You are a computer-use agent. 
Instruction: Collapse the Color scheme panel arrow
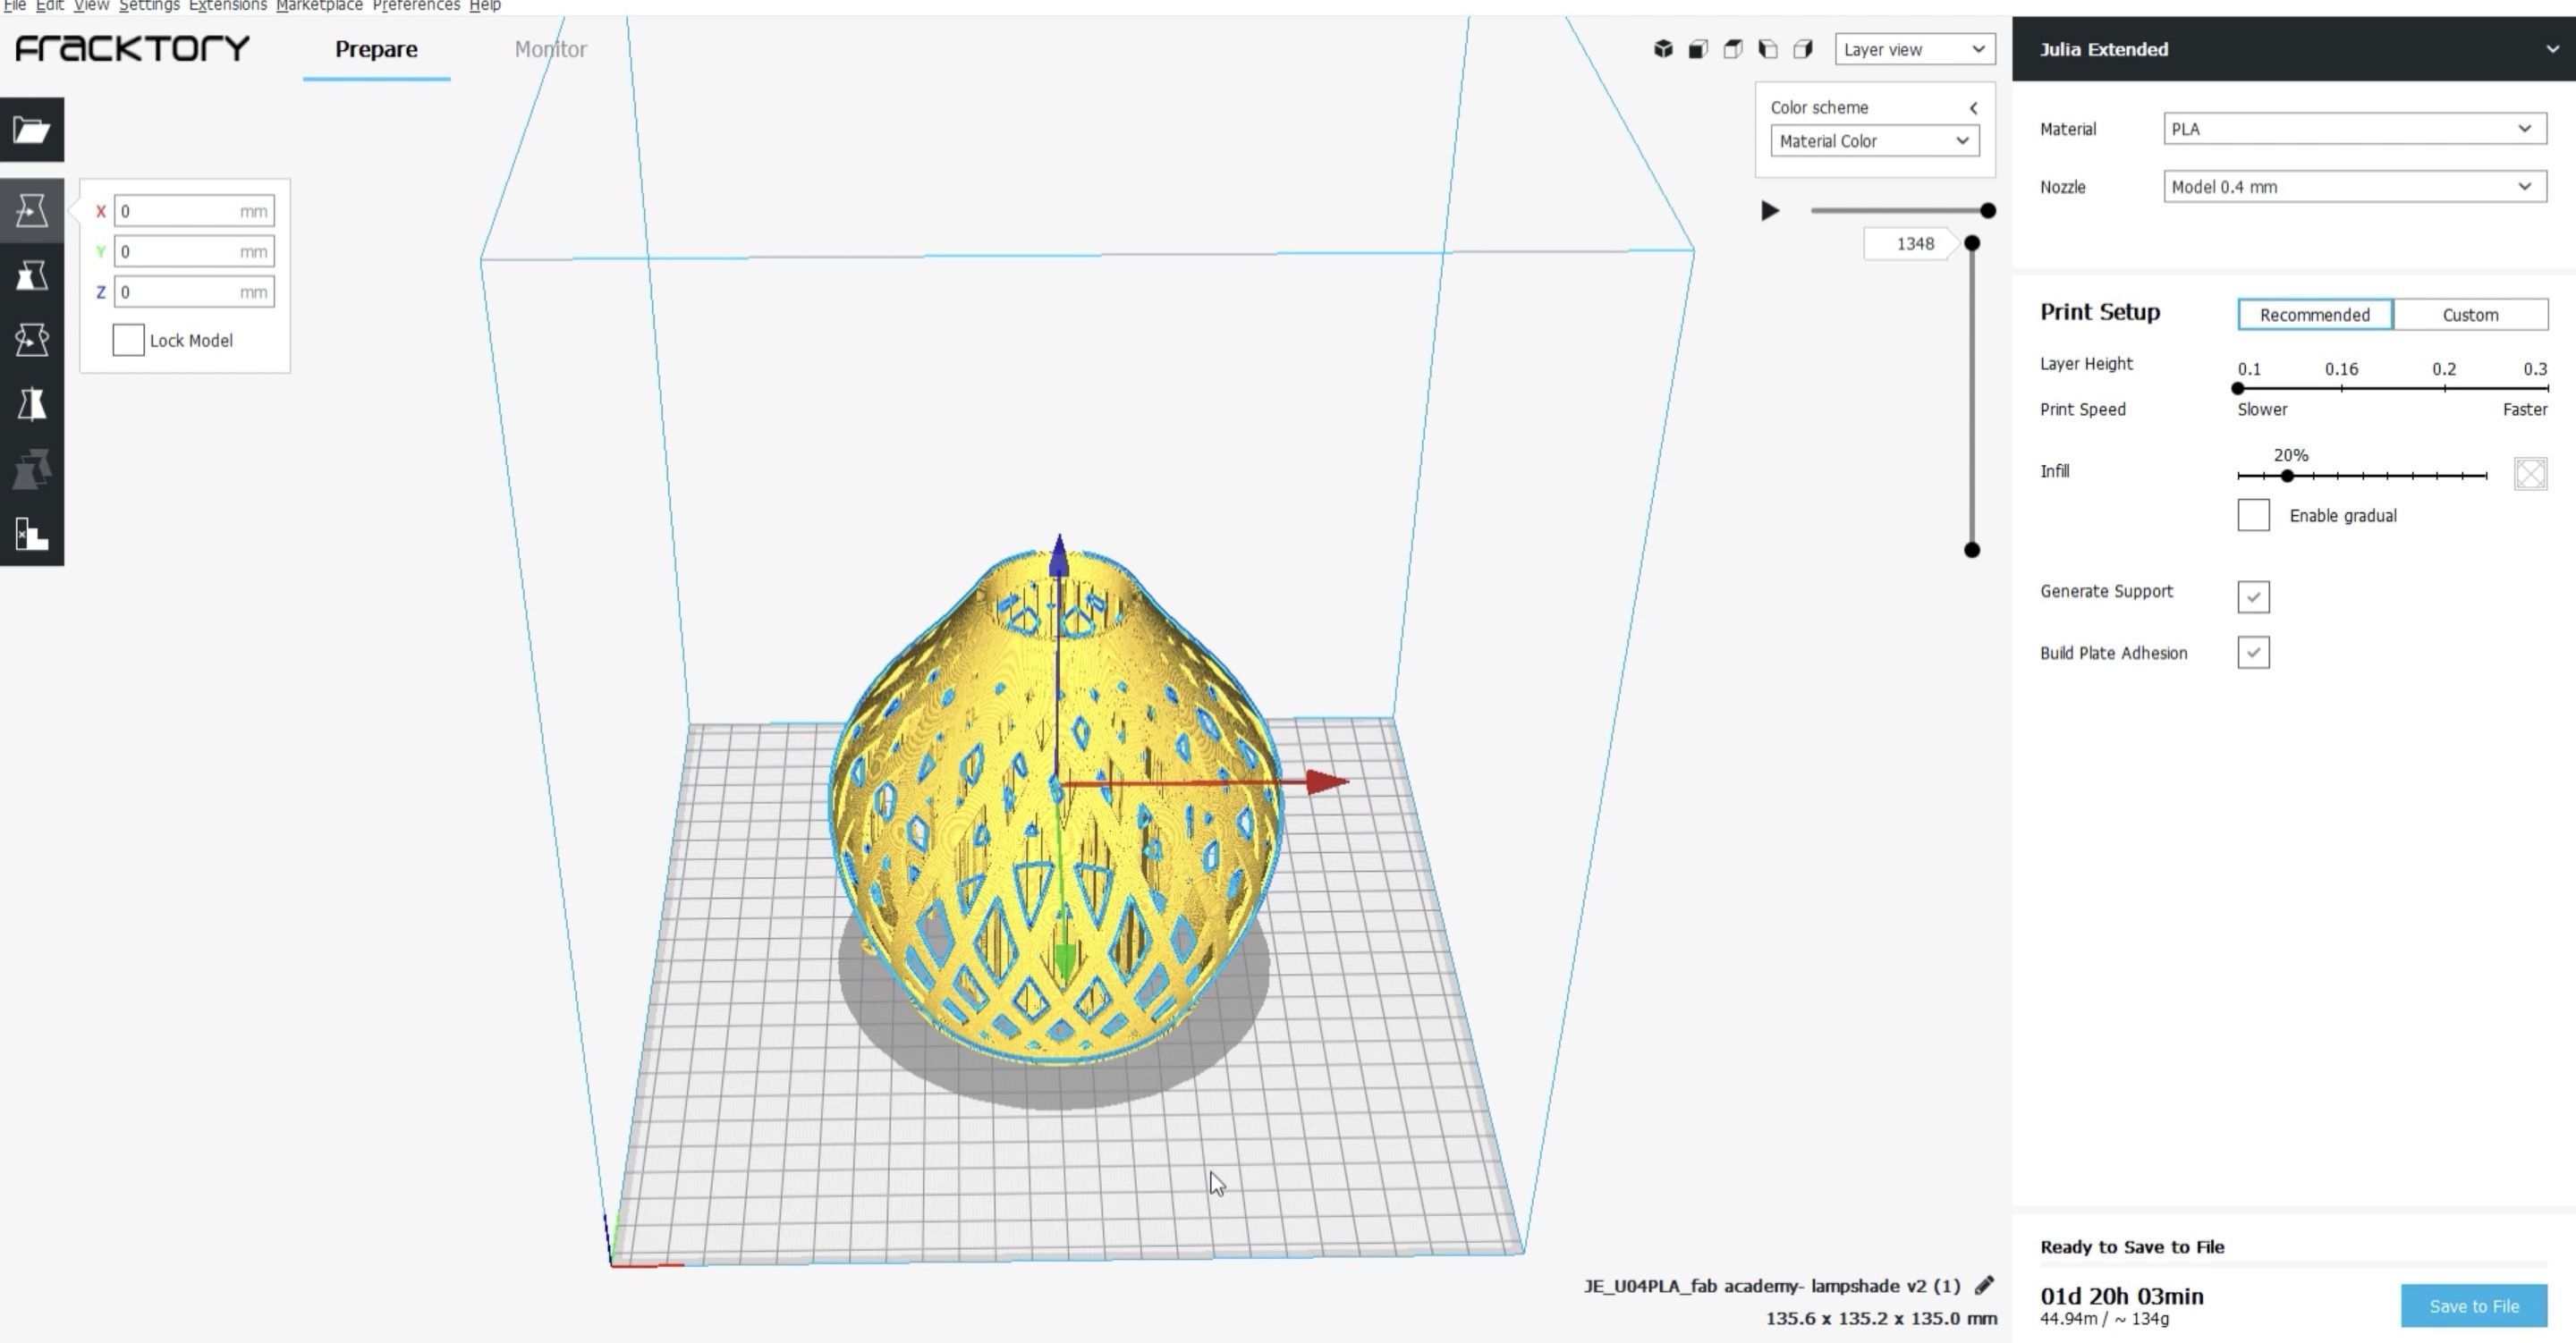click(x=1973, y=108)
